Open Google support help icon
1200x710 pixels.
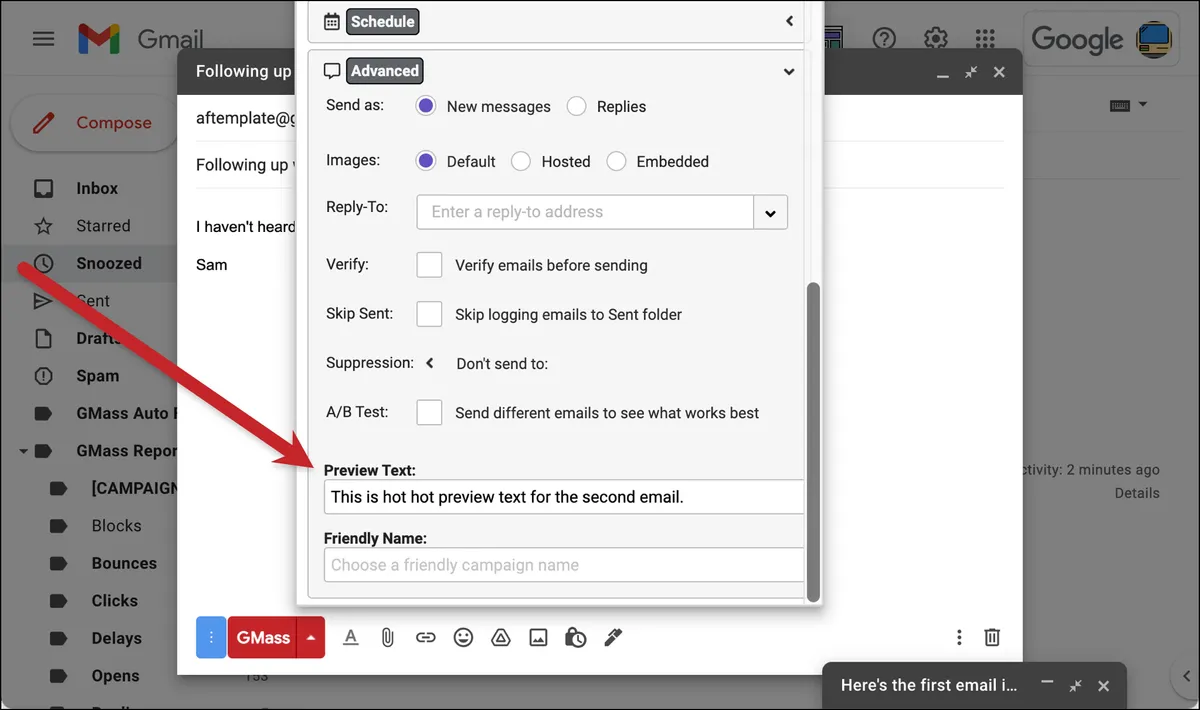[x=884, y=39]
